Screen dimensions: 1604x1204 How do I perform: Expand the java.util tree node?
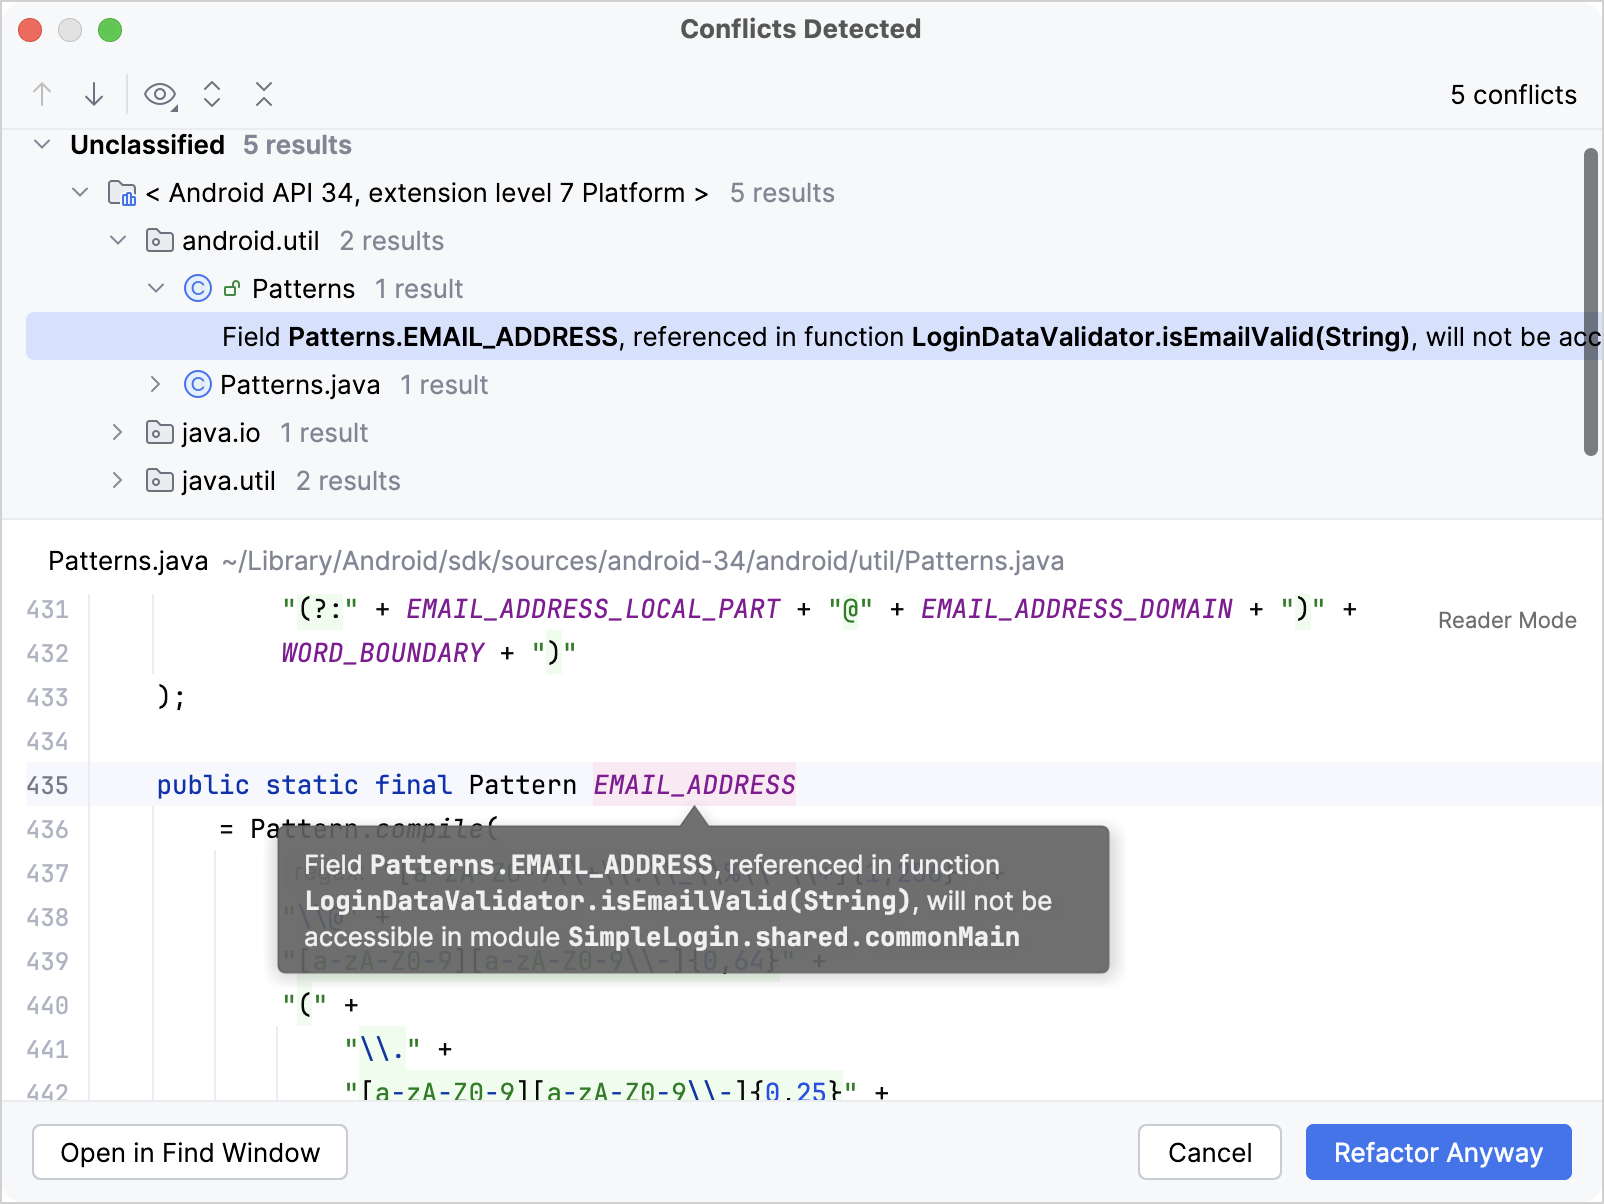pyautogui.click(x=117, y=480)
